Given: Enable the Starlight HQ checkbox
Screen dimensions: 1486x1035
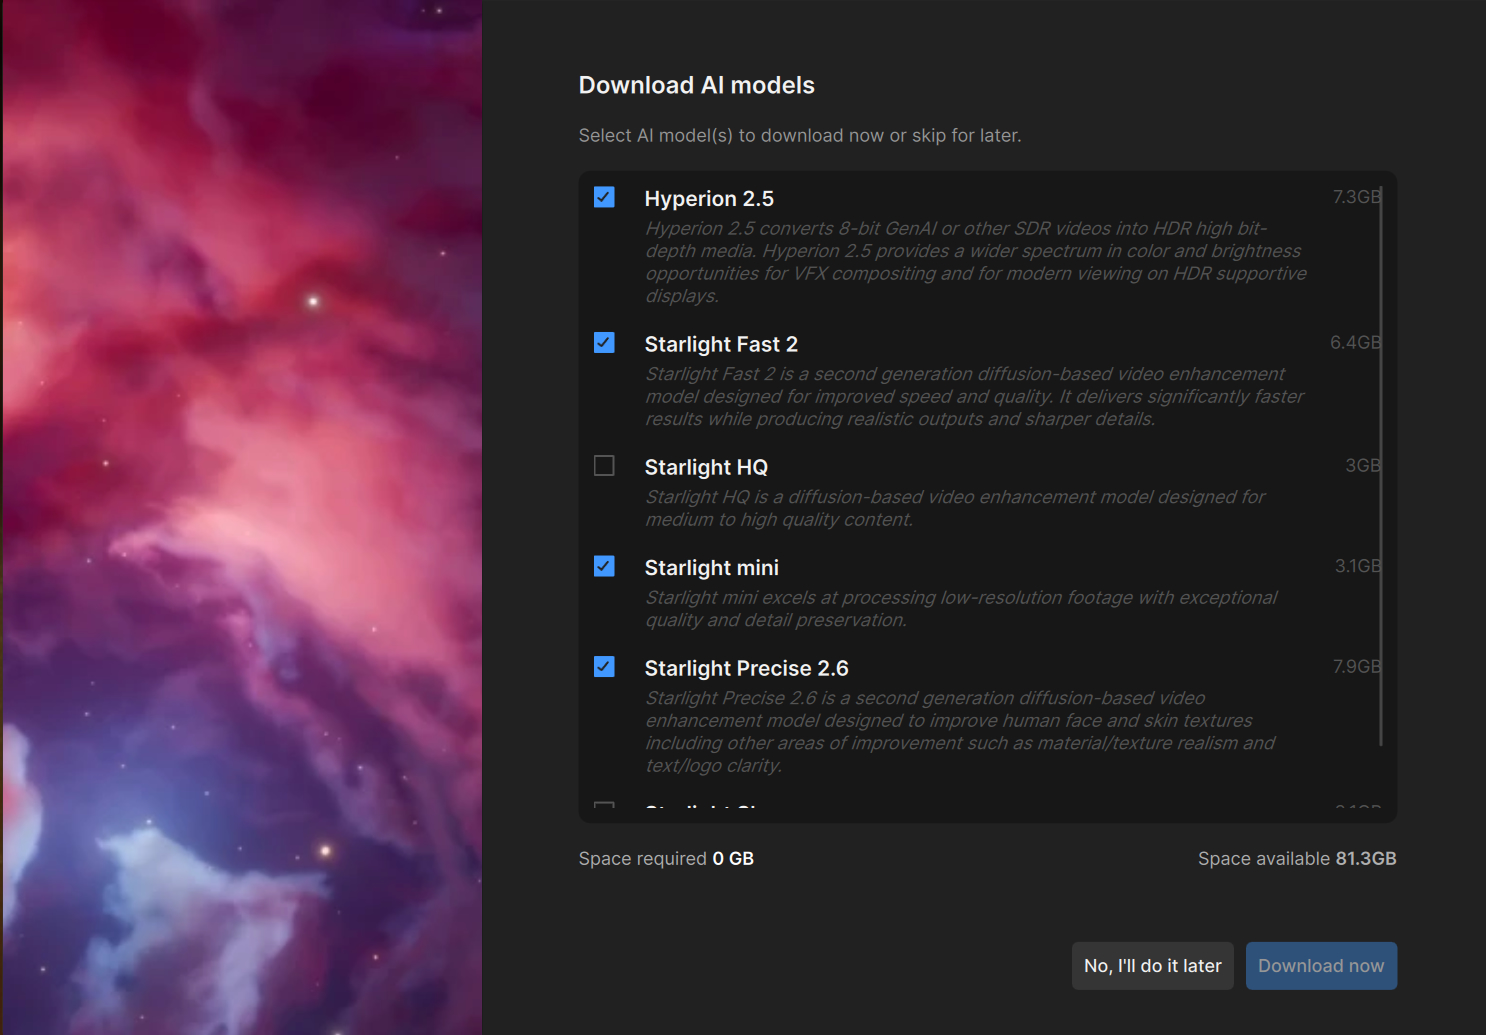Looking at the screenshot, I should pyautogui.click(x=604, y=466).
